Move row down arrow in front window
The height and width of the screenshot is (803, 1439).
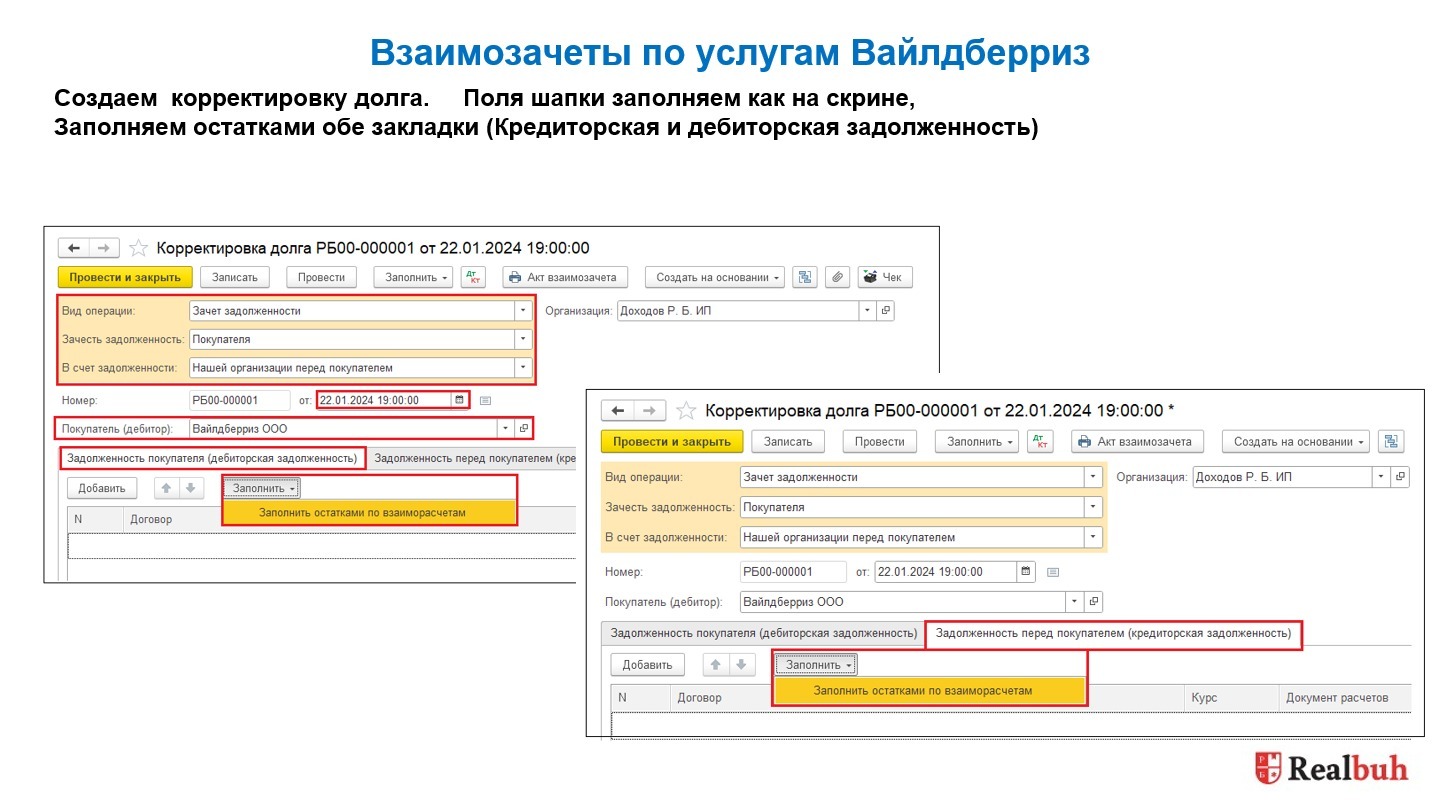pyautogui.click(x=741, y=664)
